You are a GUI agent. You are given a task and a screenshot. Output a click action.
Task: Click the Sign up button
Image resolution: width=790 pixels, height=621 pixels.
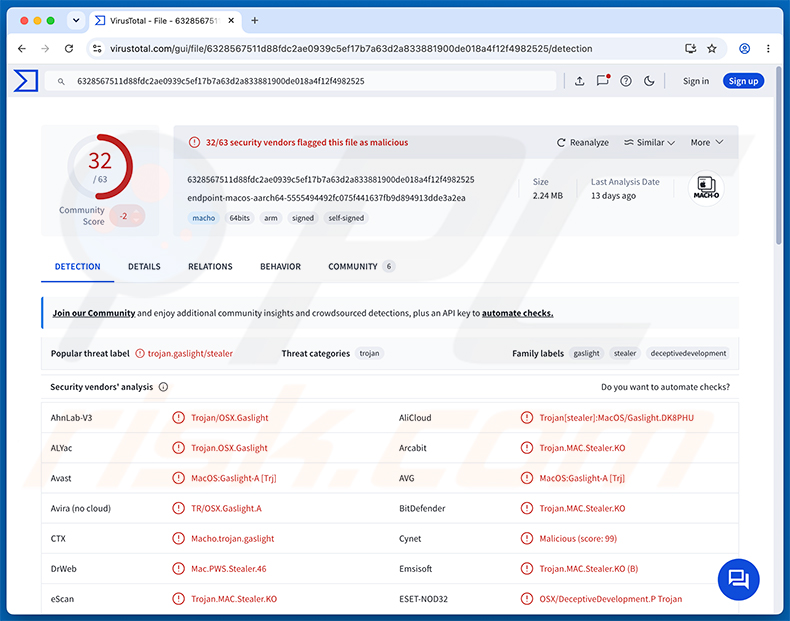tap(743, 81)
